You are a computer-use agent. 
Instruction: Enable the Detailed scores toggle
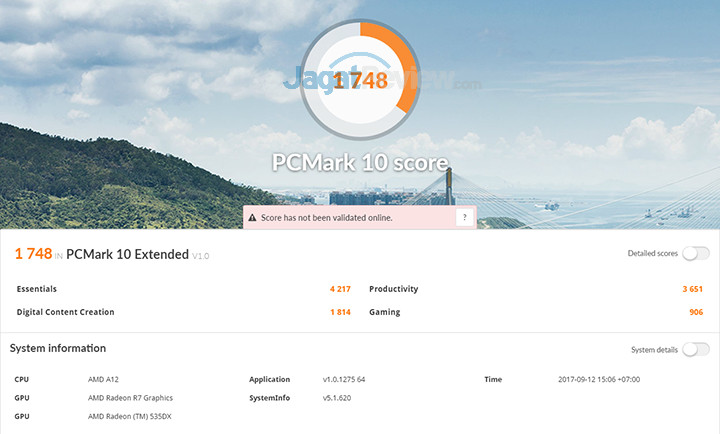tap(696, 254)
